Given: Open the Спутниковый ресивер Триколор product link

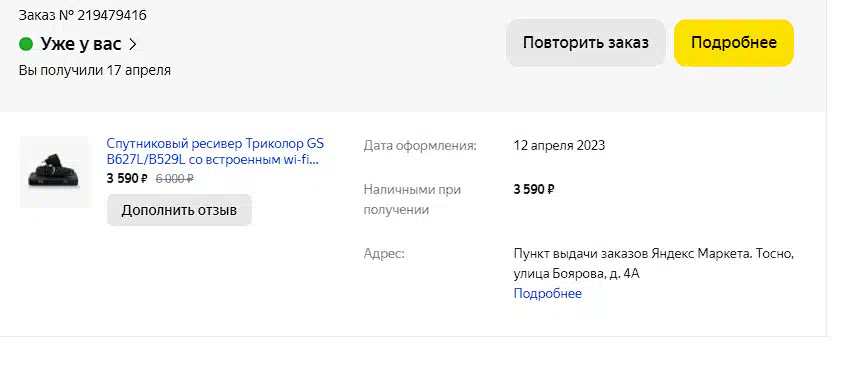Looking at the screenshot, I should [215, 152].
